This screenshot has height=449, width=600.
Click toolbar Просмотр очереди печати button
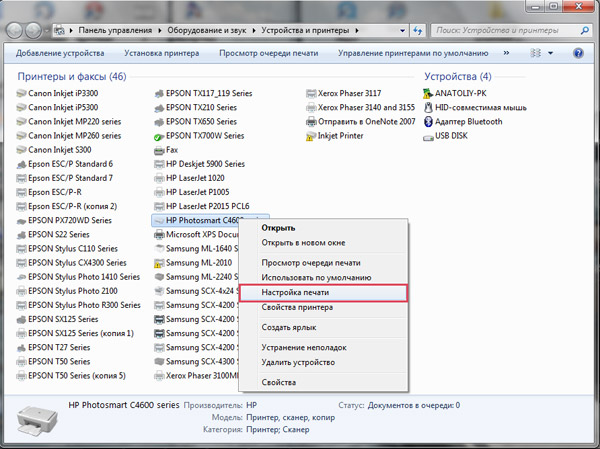(269, 53)
